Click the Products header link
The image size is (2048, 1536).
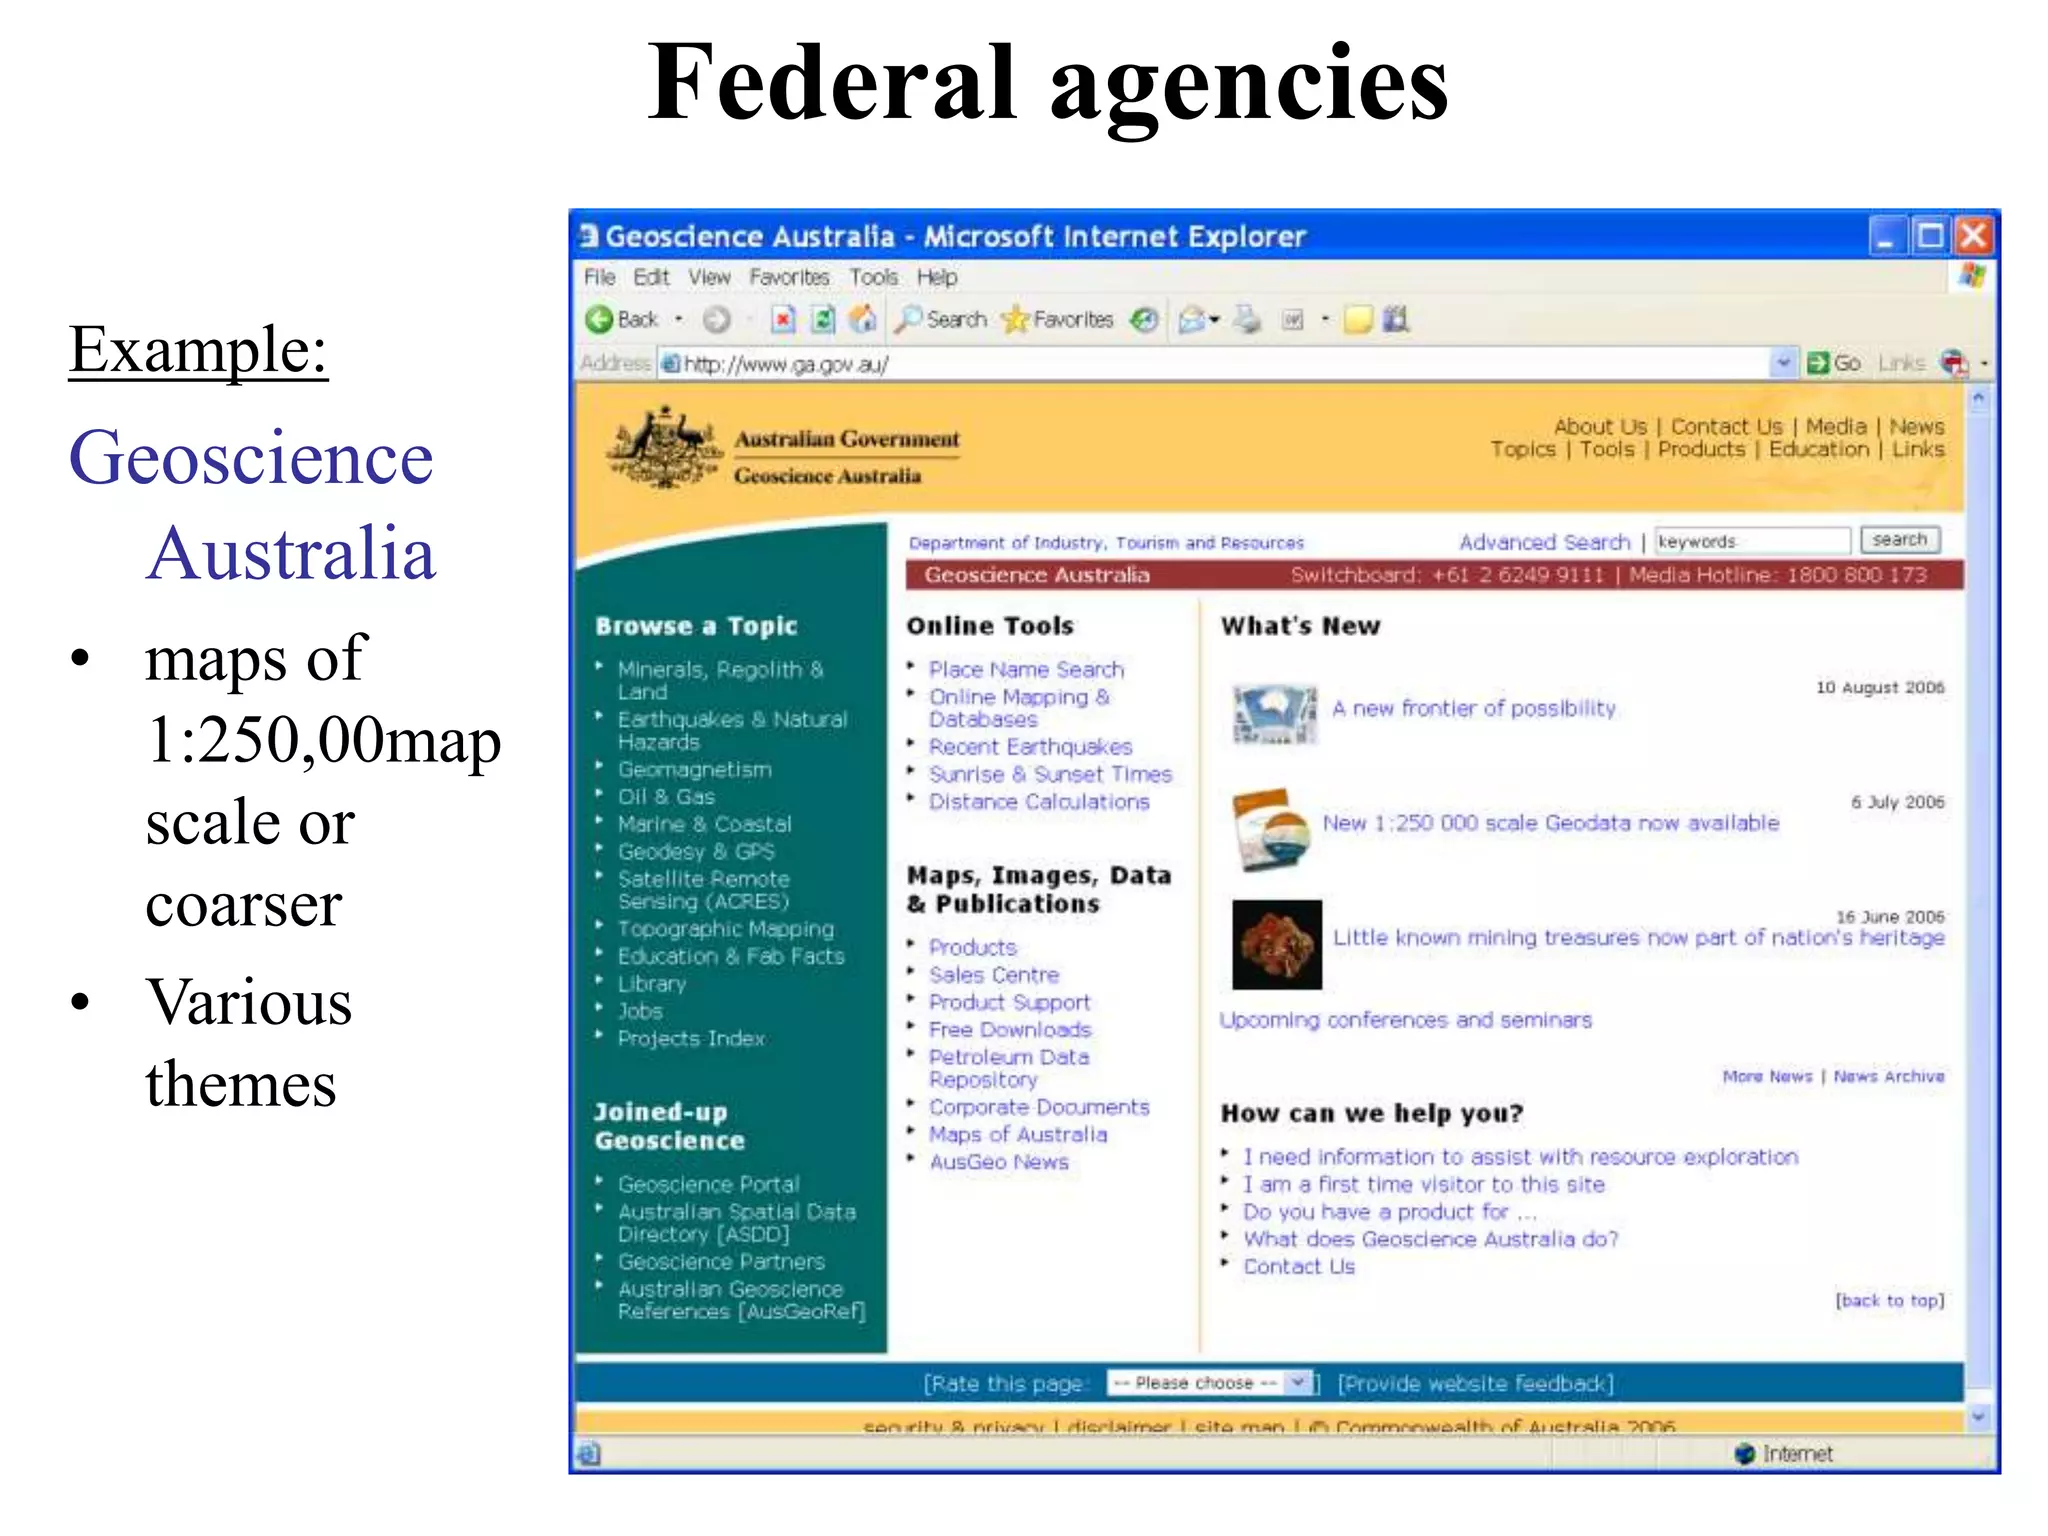(x=1701, y=449)
